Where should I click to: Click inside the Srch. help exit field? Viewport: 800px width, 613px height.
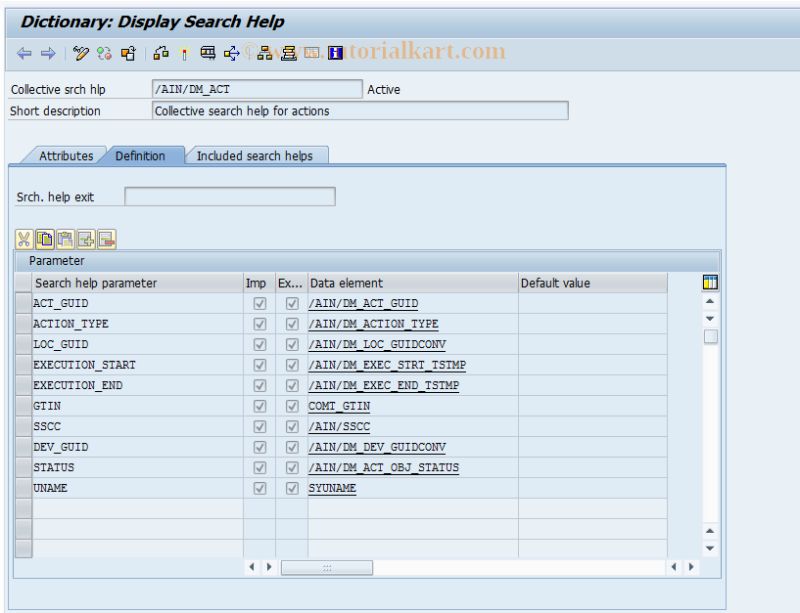[230, 197]
